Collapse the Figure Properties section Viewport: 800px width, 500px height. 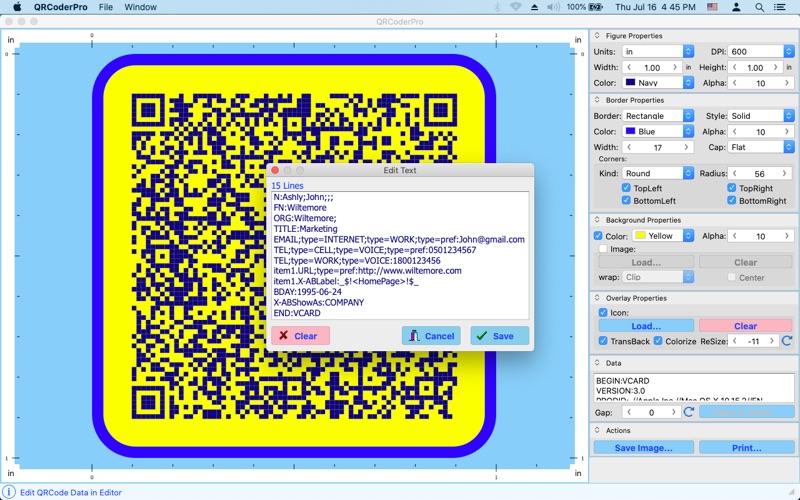(x=597, y=36)
